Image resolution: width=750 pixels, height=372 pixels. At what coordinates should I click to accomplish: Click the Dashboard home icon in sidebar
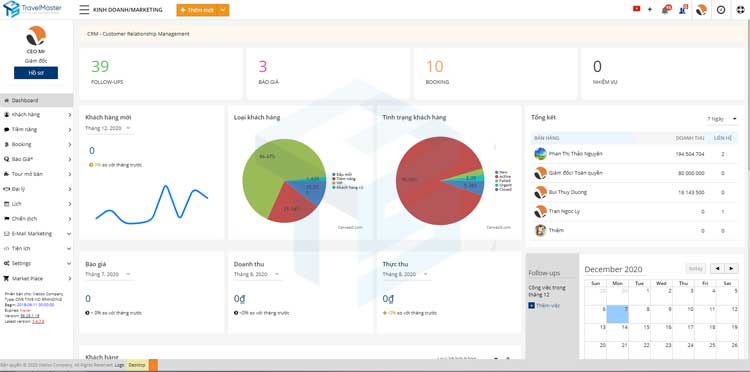click(x=7, y=100)
